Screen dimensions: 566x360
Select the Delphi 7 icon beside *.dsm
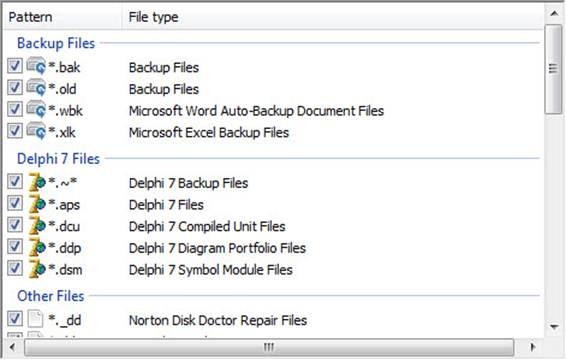point(37,269)
